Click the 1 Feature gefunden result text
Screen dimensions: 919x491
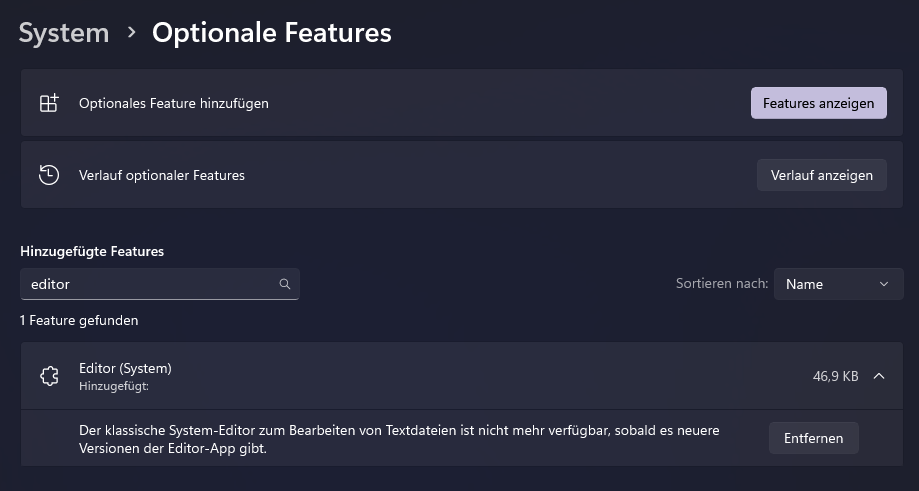(79, 321)
